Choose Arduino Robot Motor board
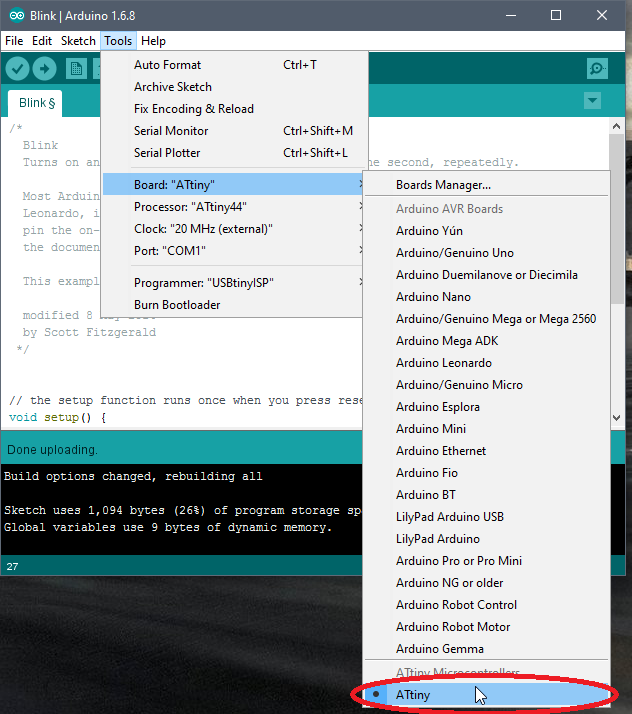Screen dimensions: 632x714 tap(487, 627)
